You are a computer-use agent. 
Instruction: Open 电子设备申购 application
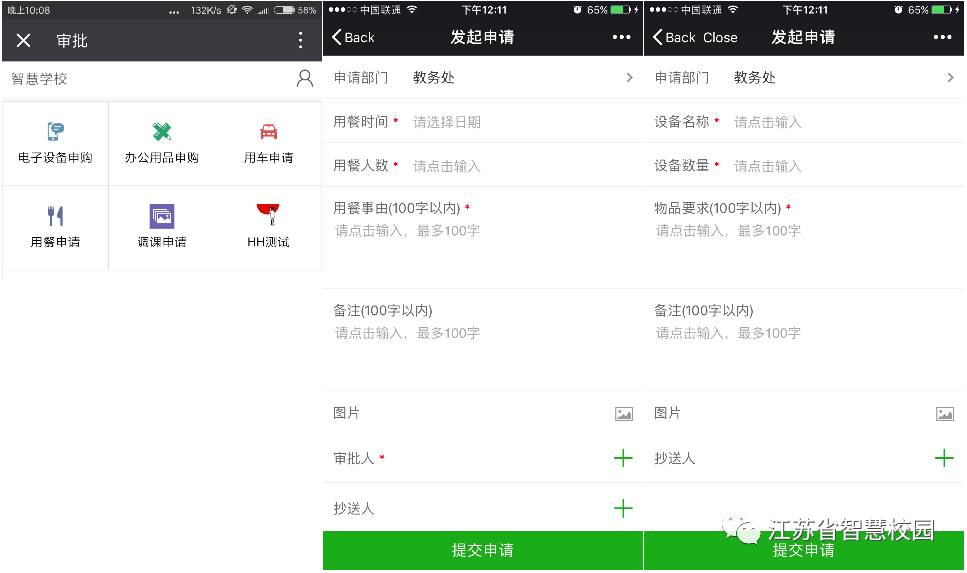(x=55, y=143)
